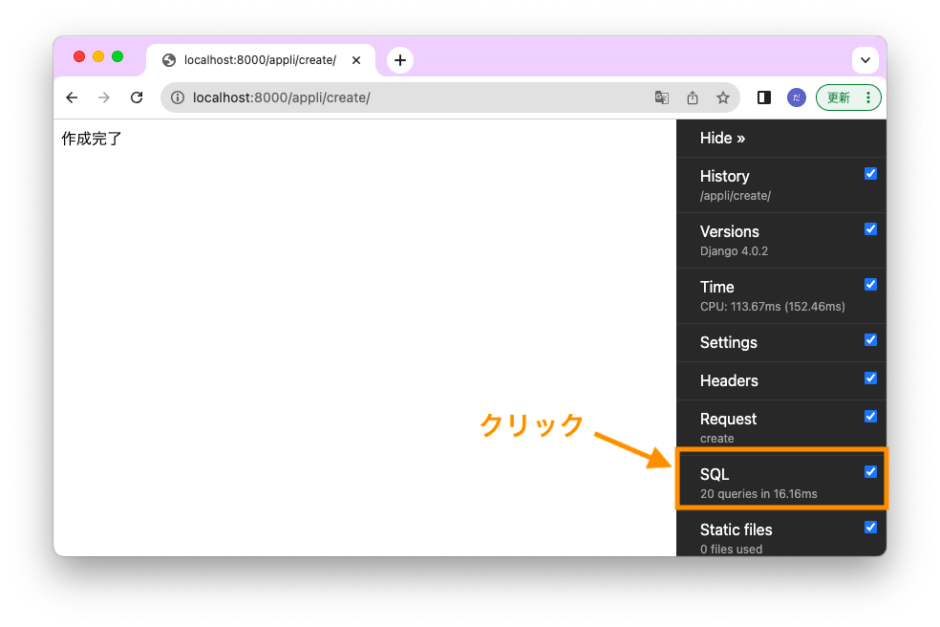Click the forward navigation arrow
This screenshot has width=940, height=627.
[104, 97]
